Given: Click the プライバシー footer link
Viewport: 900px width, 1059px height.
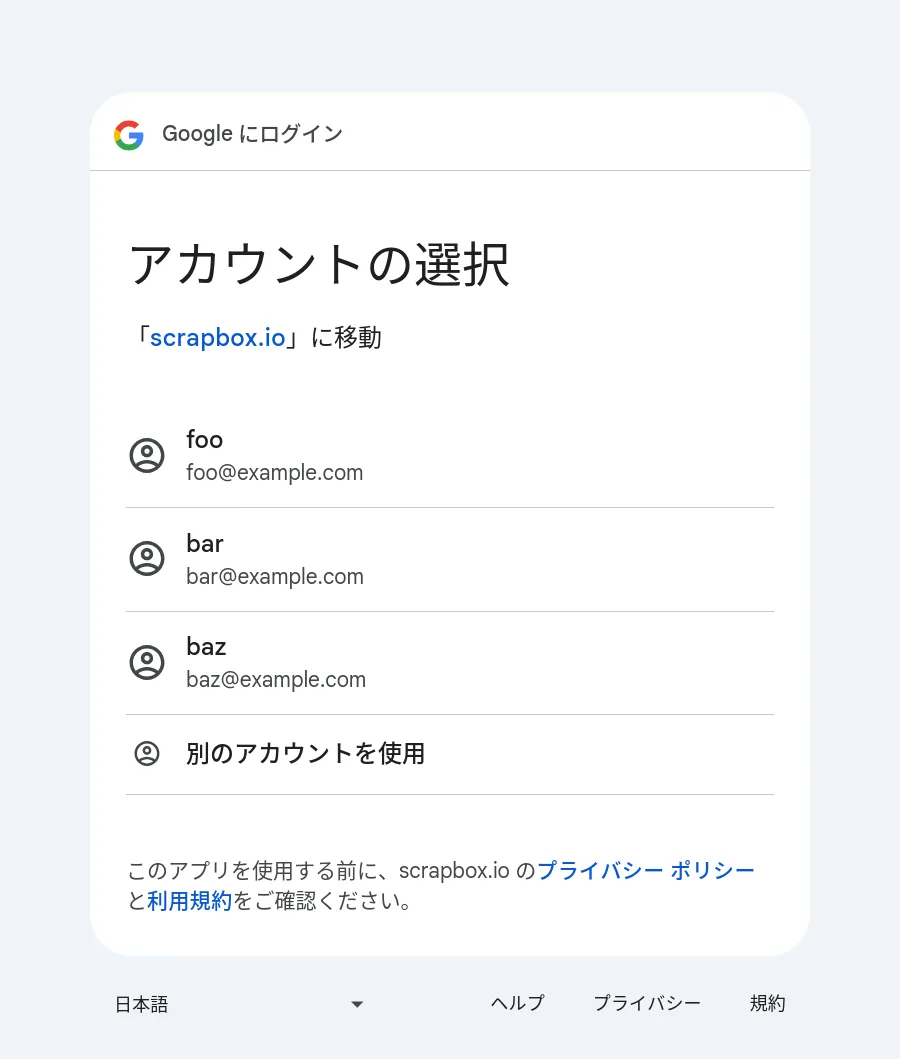Looking at the screenshot, I should tap(647, 1003).
